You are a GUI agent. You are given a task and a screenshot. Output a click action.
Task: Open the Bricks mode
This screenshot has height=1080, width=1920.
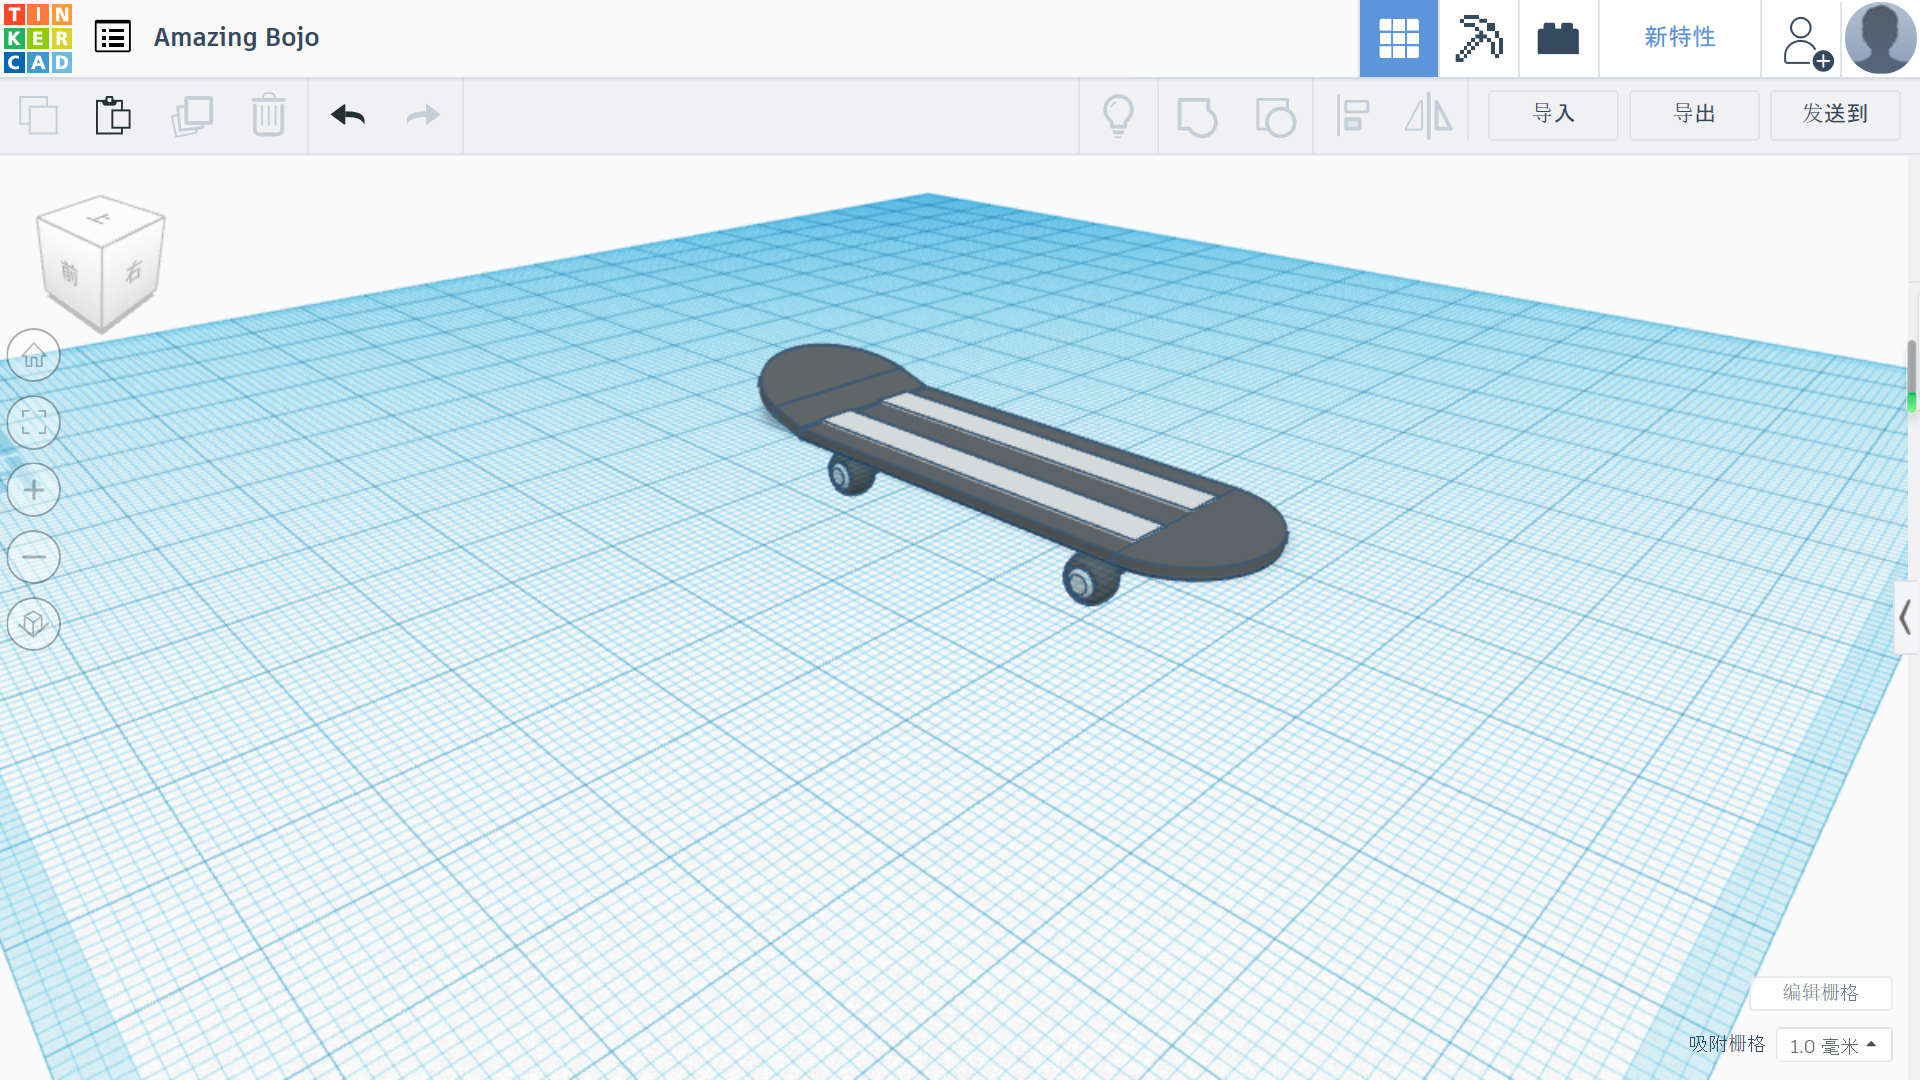coord(1558,38)
